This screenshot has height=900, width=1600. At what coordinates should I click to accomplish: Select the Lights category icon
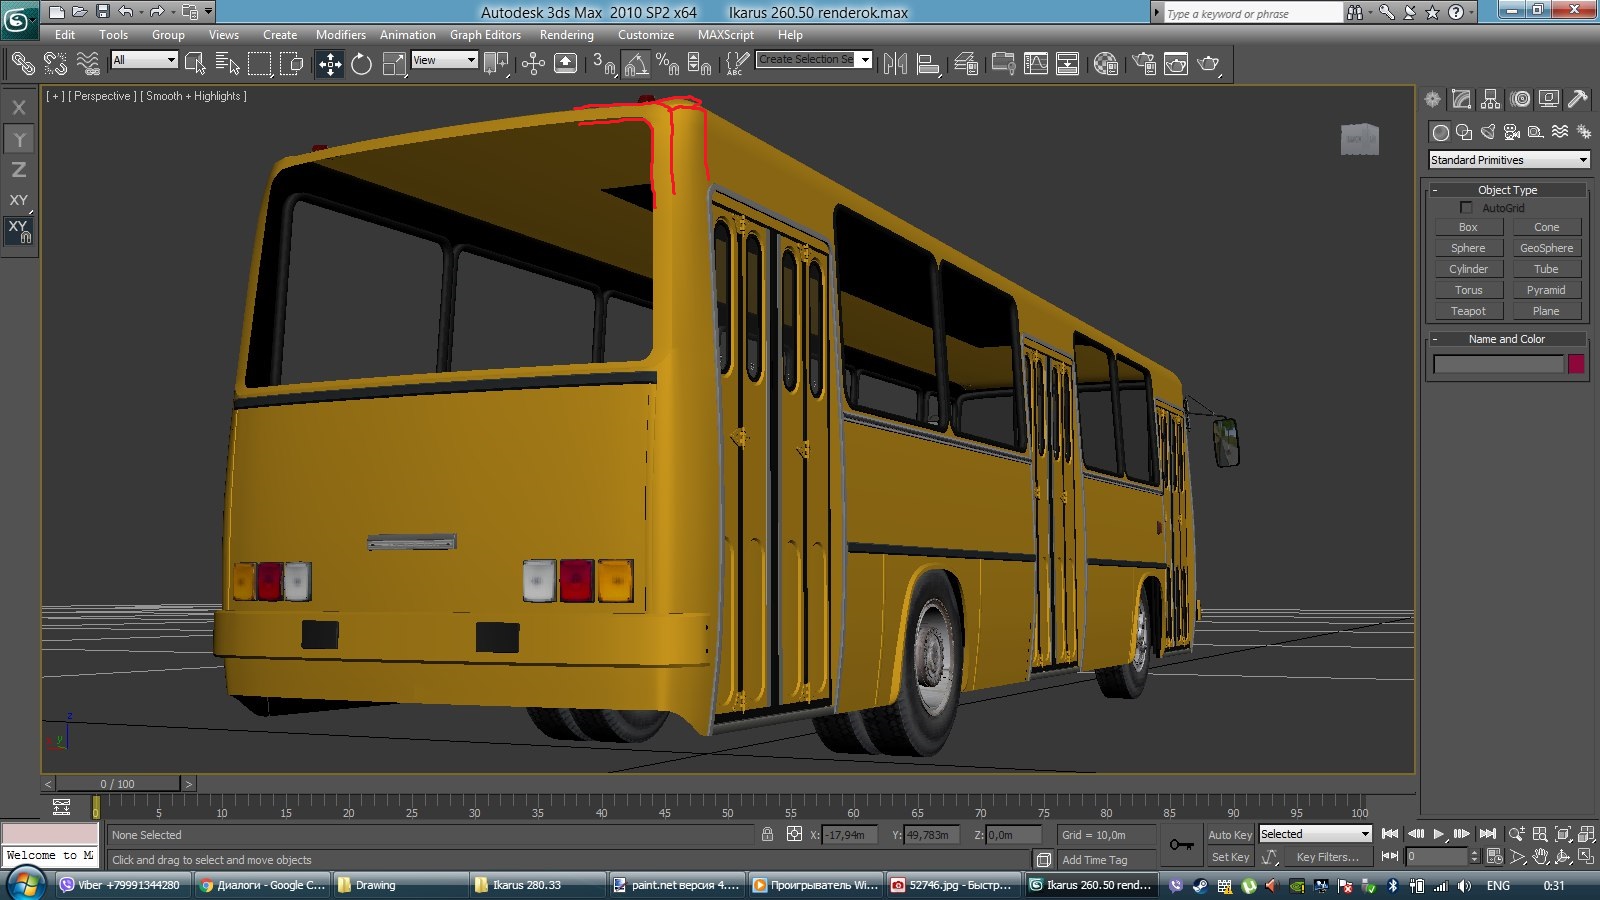click(x=1488, y=132)
